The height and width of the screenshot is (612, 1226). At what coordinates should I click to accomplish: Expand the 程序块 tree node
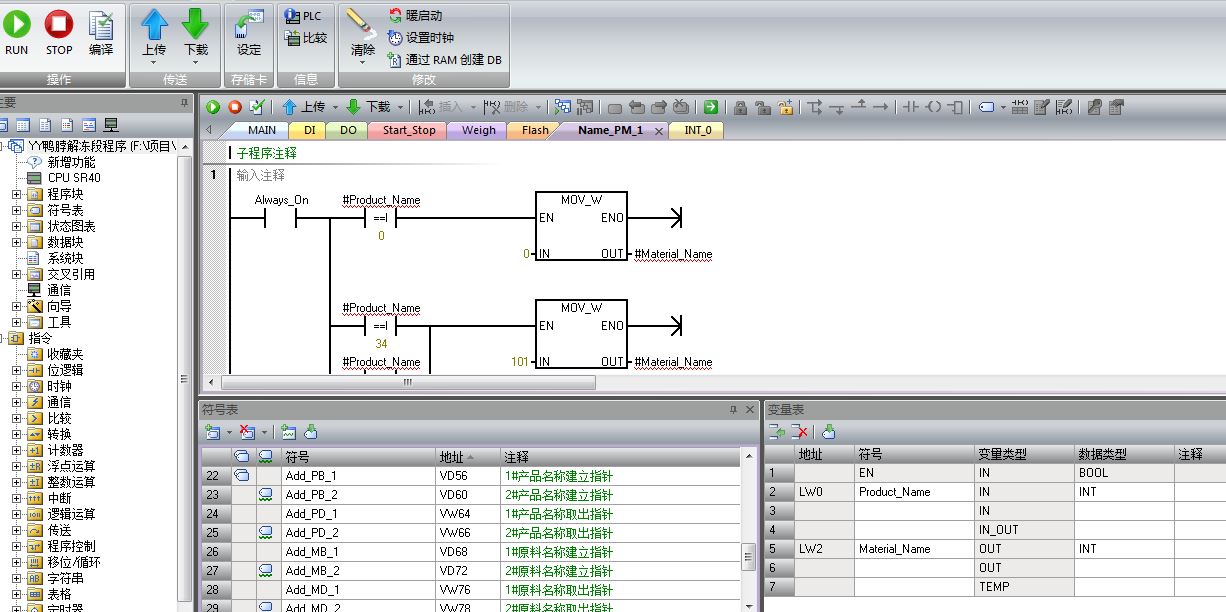click(16, 194)
